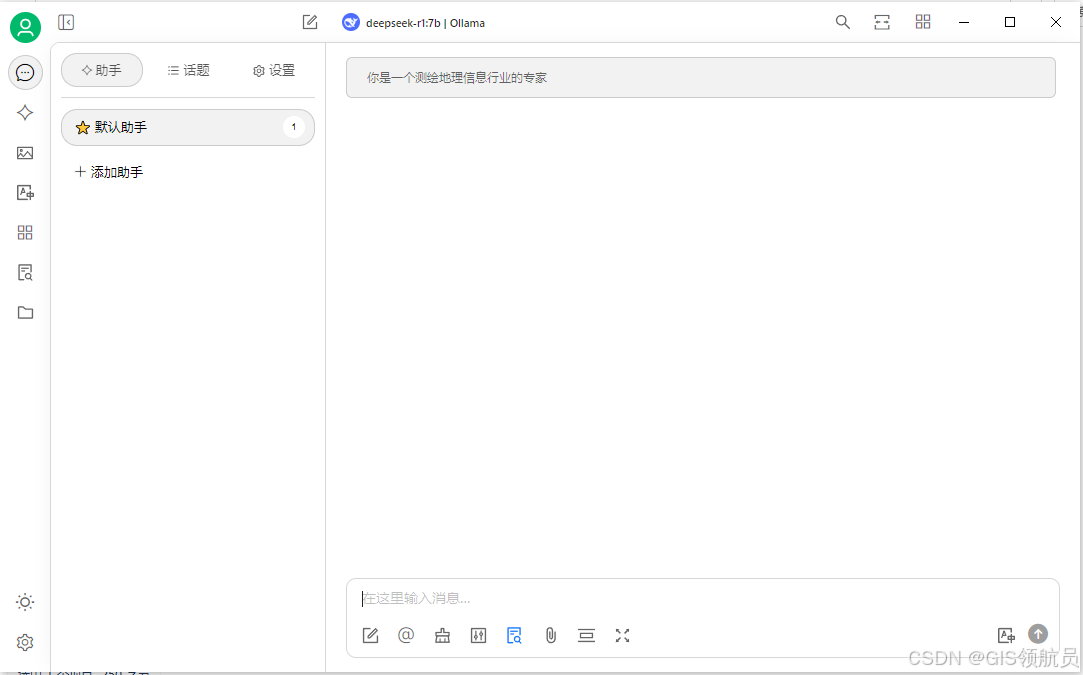Attach a file with the paperclip icon
The width and height of the screenshot is (1083, 675).
click(550, 636)
